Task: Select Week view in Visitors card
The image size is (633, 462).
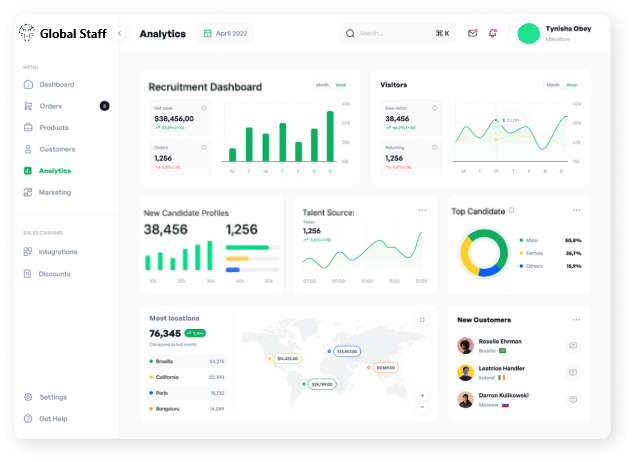Action: click(x=572, y=85)
